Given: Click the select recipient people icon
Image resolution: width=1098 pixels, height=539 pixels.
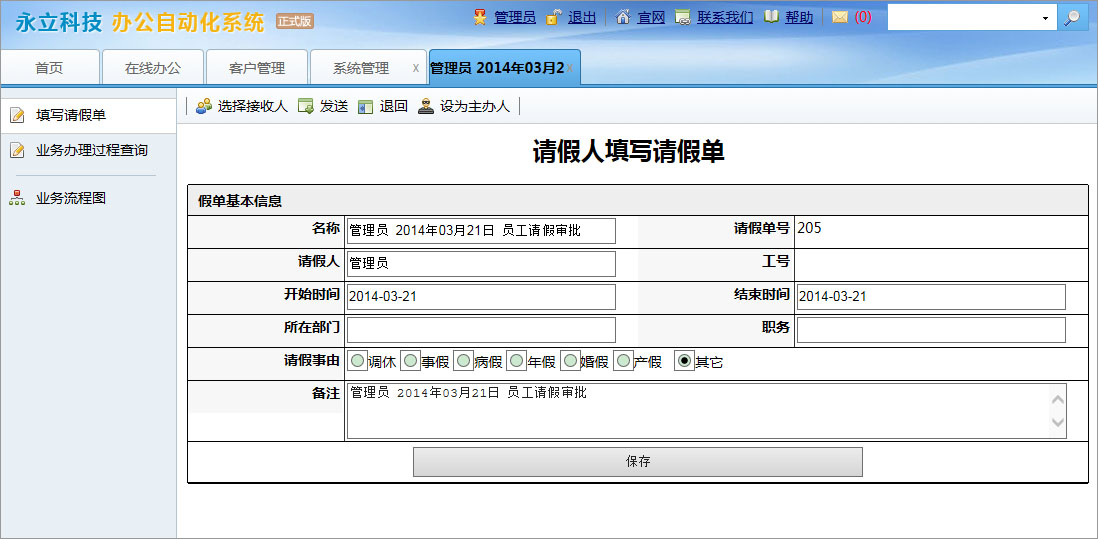Looking at the screenshot, I should (204, 106).
